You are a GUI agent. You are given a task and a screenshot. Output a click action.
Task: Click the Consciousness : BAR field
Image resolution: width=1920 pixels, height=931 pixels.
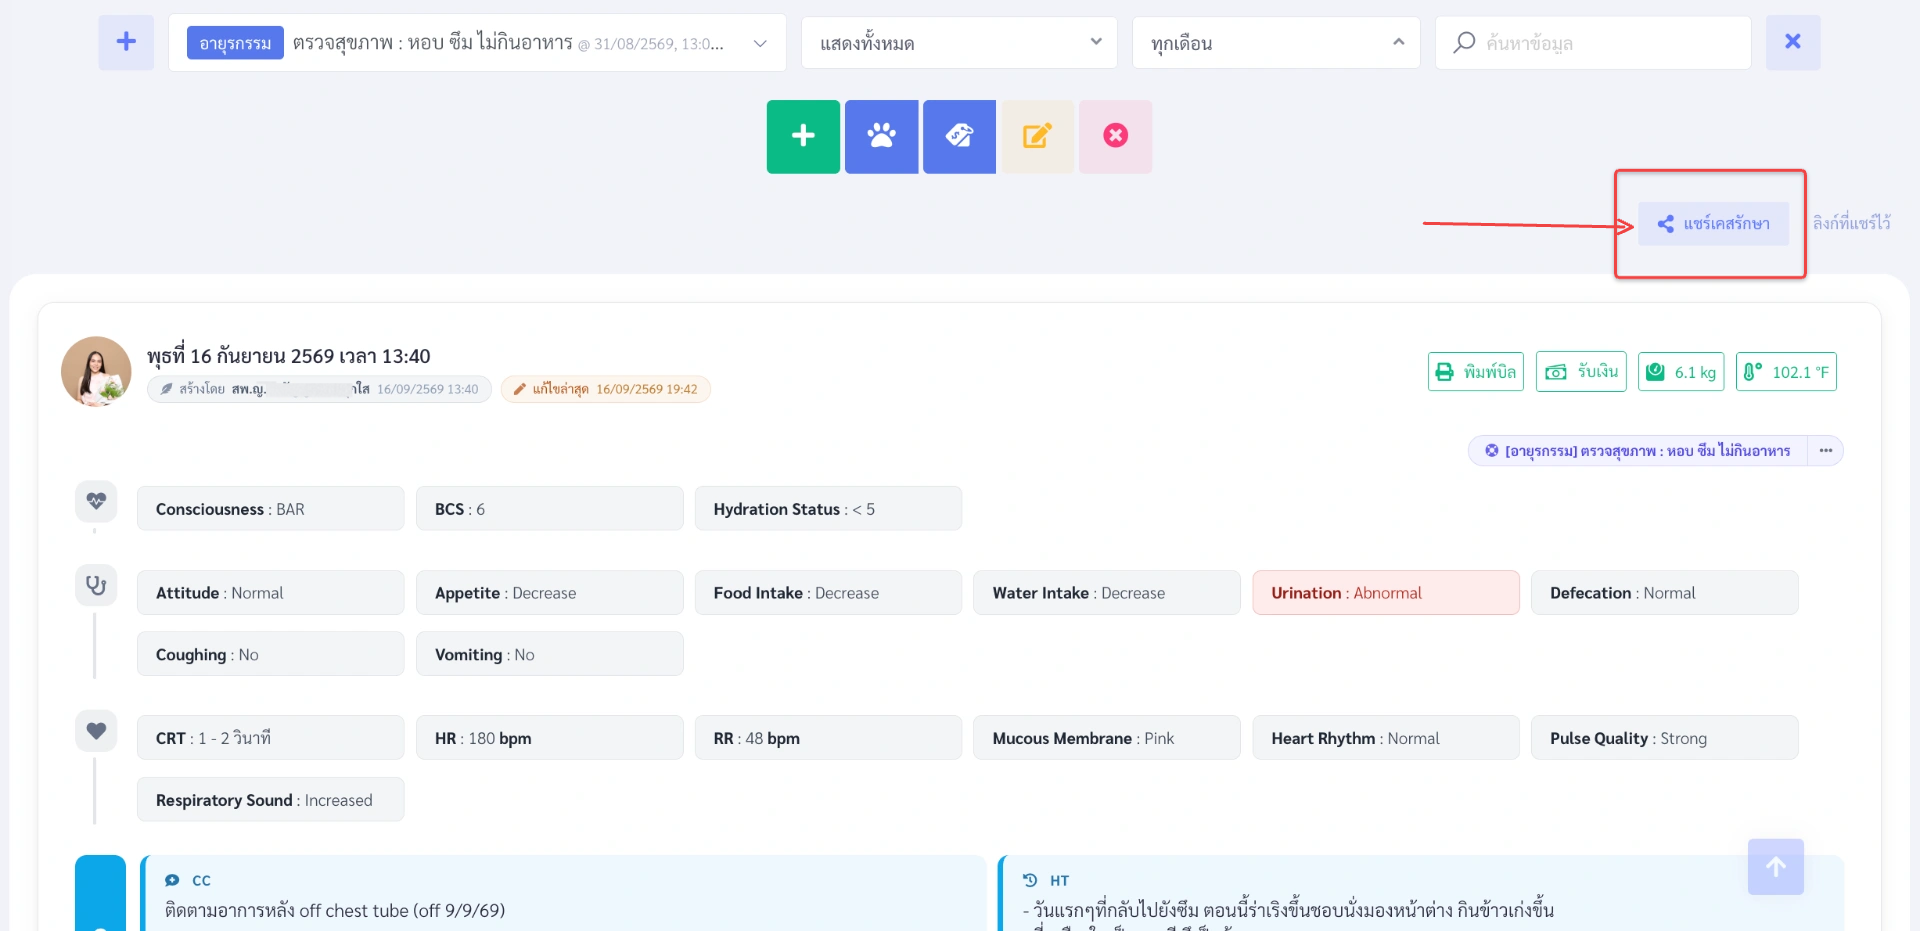(271, 509)
